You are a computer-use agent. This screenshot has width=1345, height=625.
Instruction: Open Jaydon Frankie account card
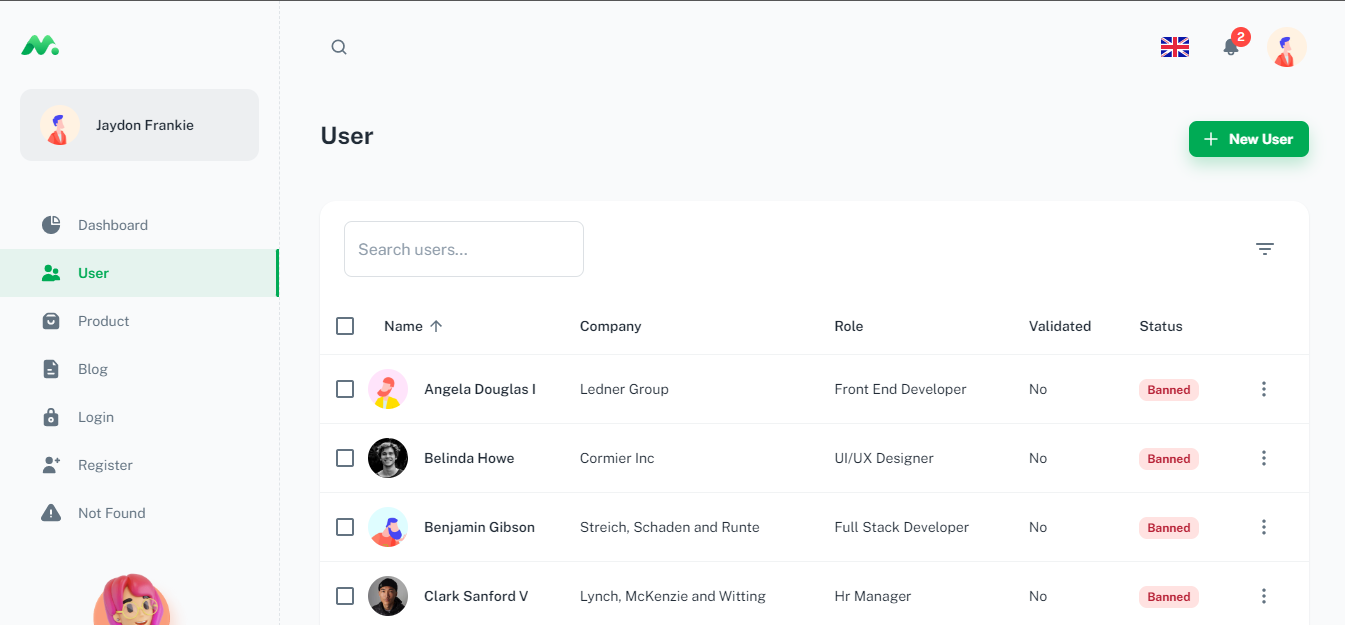[139, 125]
